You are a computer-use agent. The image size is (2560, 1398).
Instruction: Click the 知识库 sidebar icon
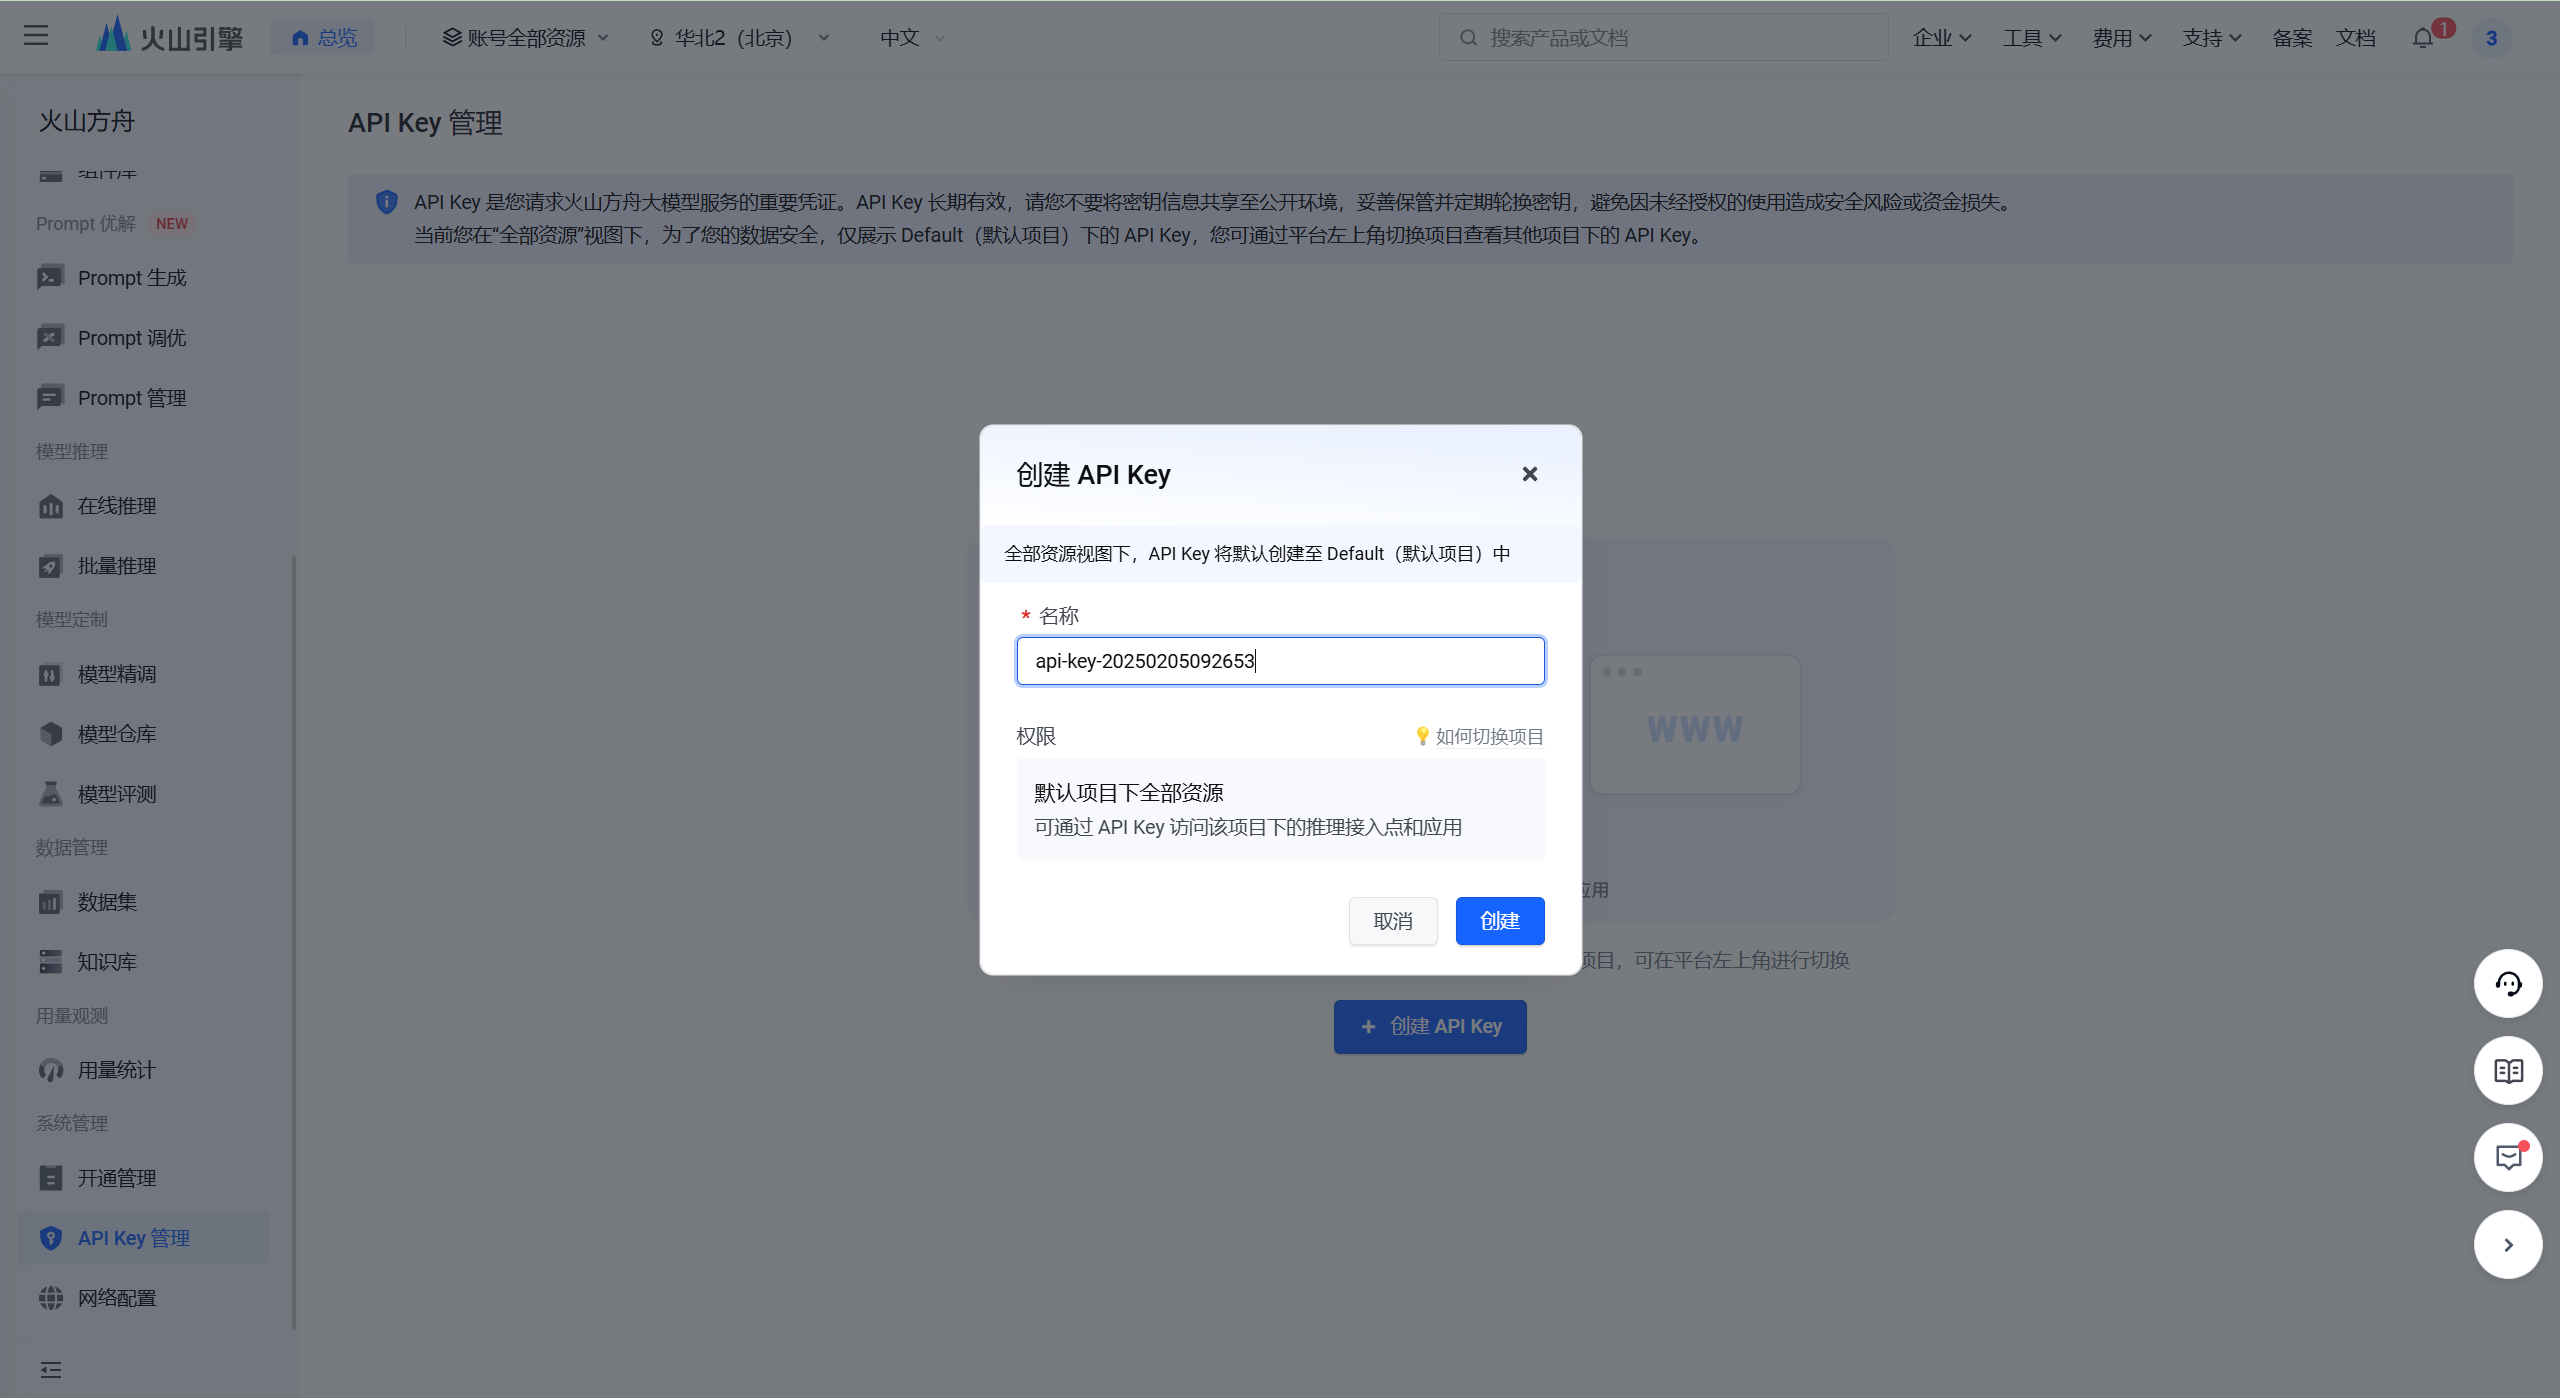(50, 962)
